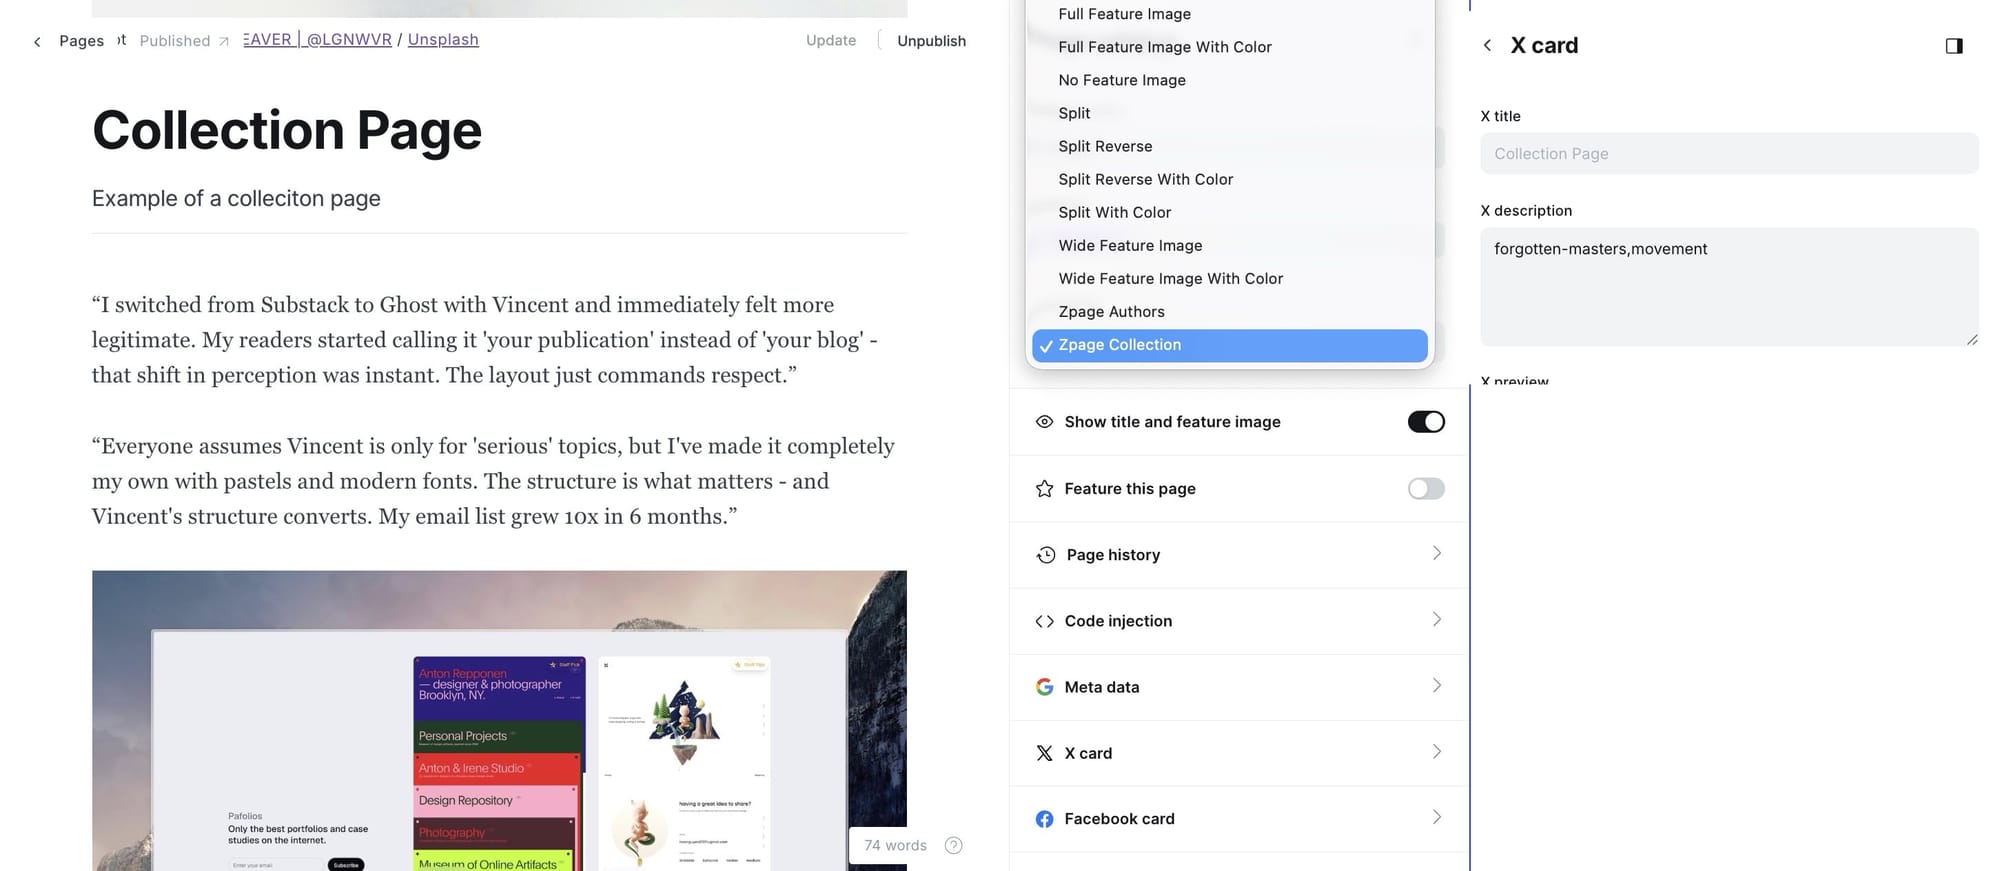Image resolution: width=2000 pixels, height=871 pixels.
Task: Click the X description text area
Action: pyautogui.click(x=1729, y=287)
